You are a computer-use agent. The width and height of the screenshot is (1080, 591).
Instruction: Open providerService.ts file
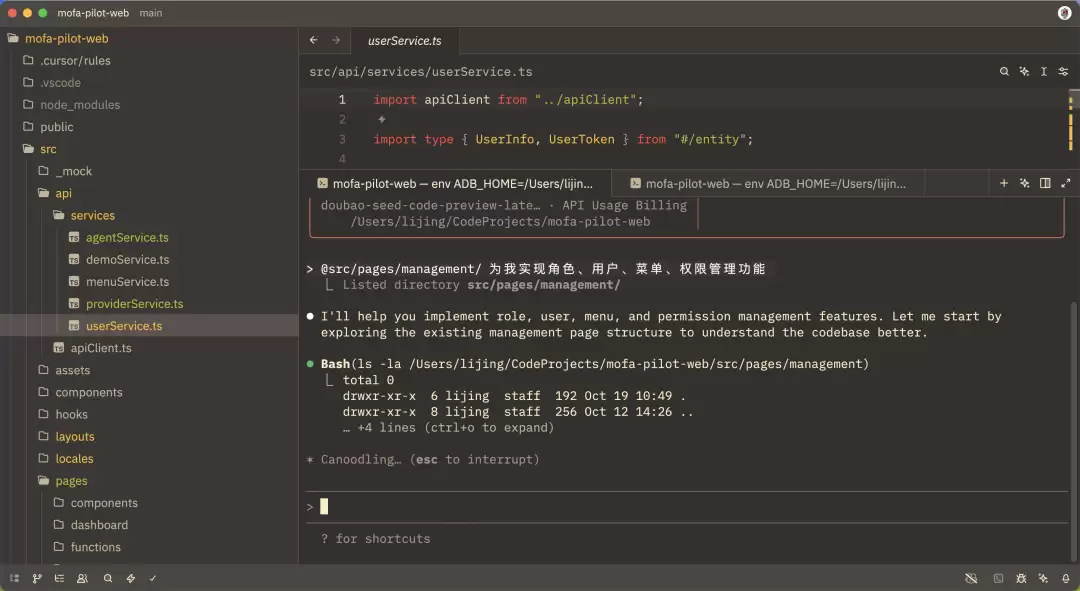pos(134,304)
